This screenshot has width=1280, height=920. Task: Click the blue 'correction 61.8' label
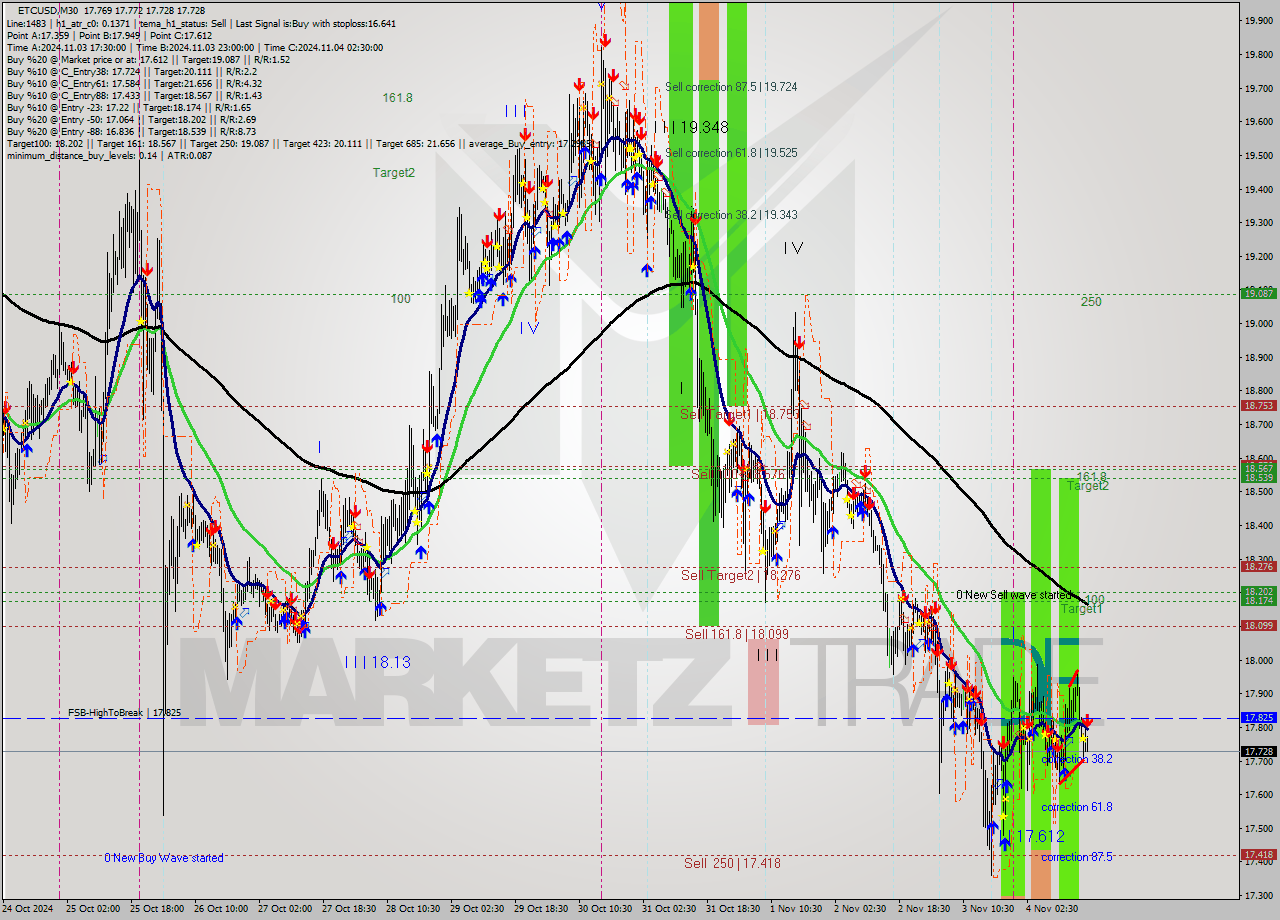(1076, 807)
